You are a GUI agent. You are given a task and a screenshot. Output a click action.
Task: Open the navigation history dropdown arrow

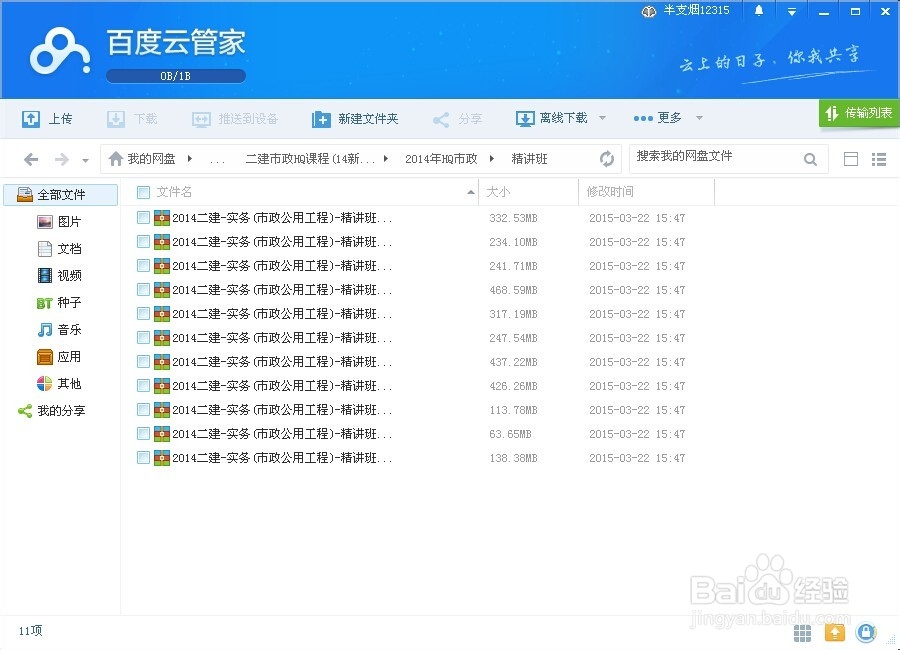pyautogui.click(x=85, y=160)
